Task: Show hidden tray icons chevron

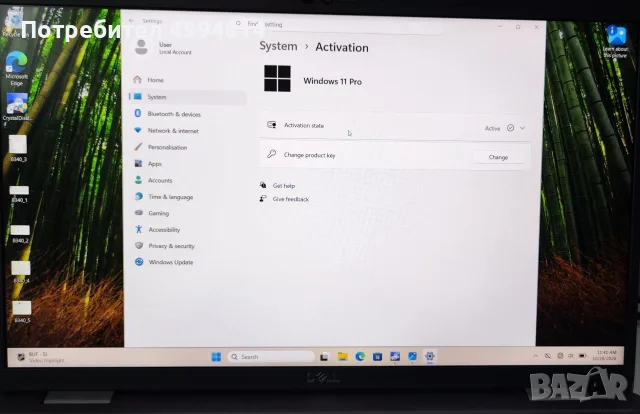Action: pyautogui.click(x=536, y=356)
